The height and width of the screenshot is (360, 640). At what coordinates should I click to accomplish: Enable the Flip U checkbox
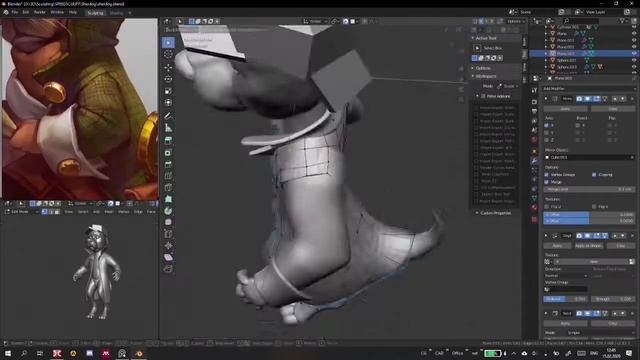tap(547, 207)
